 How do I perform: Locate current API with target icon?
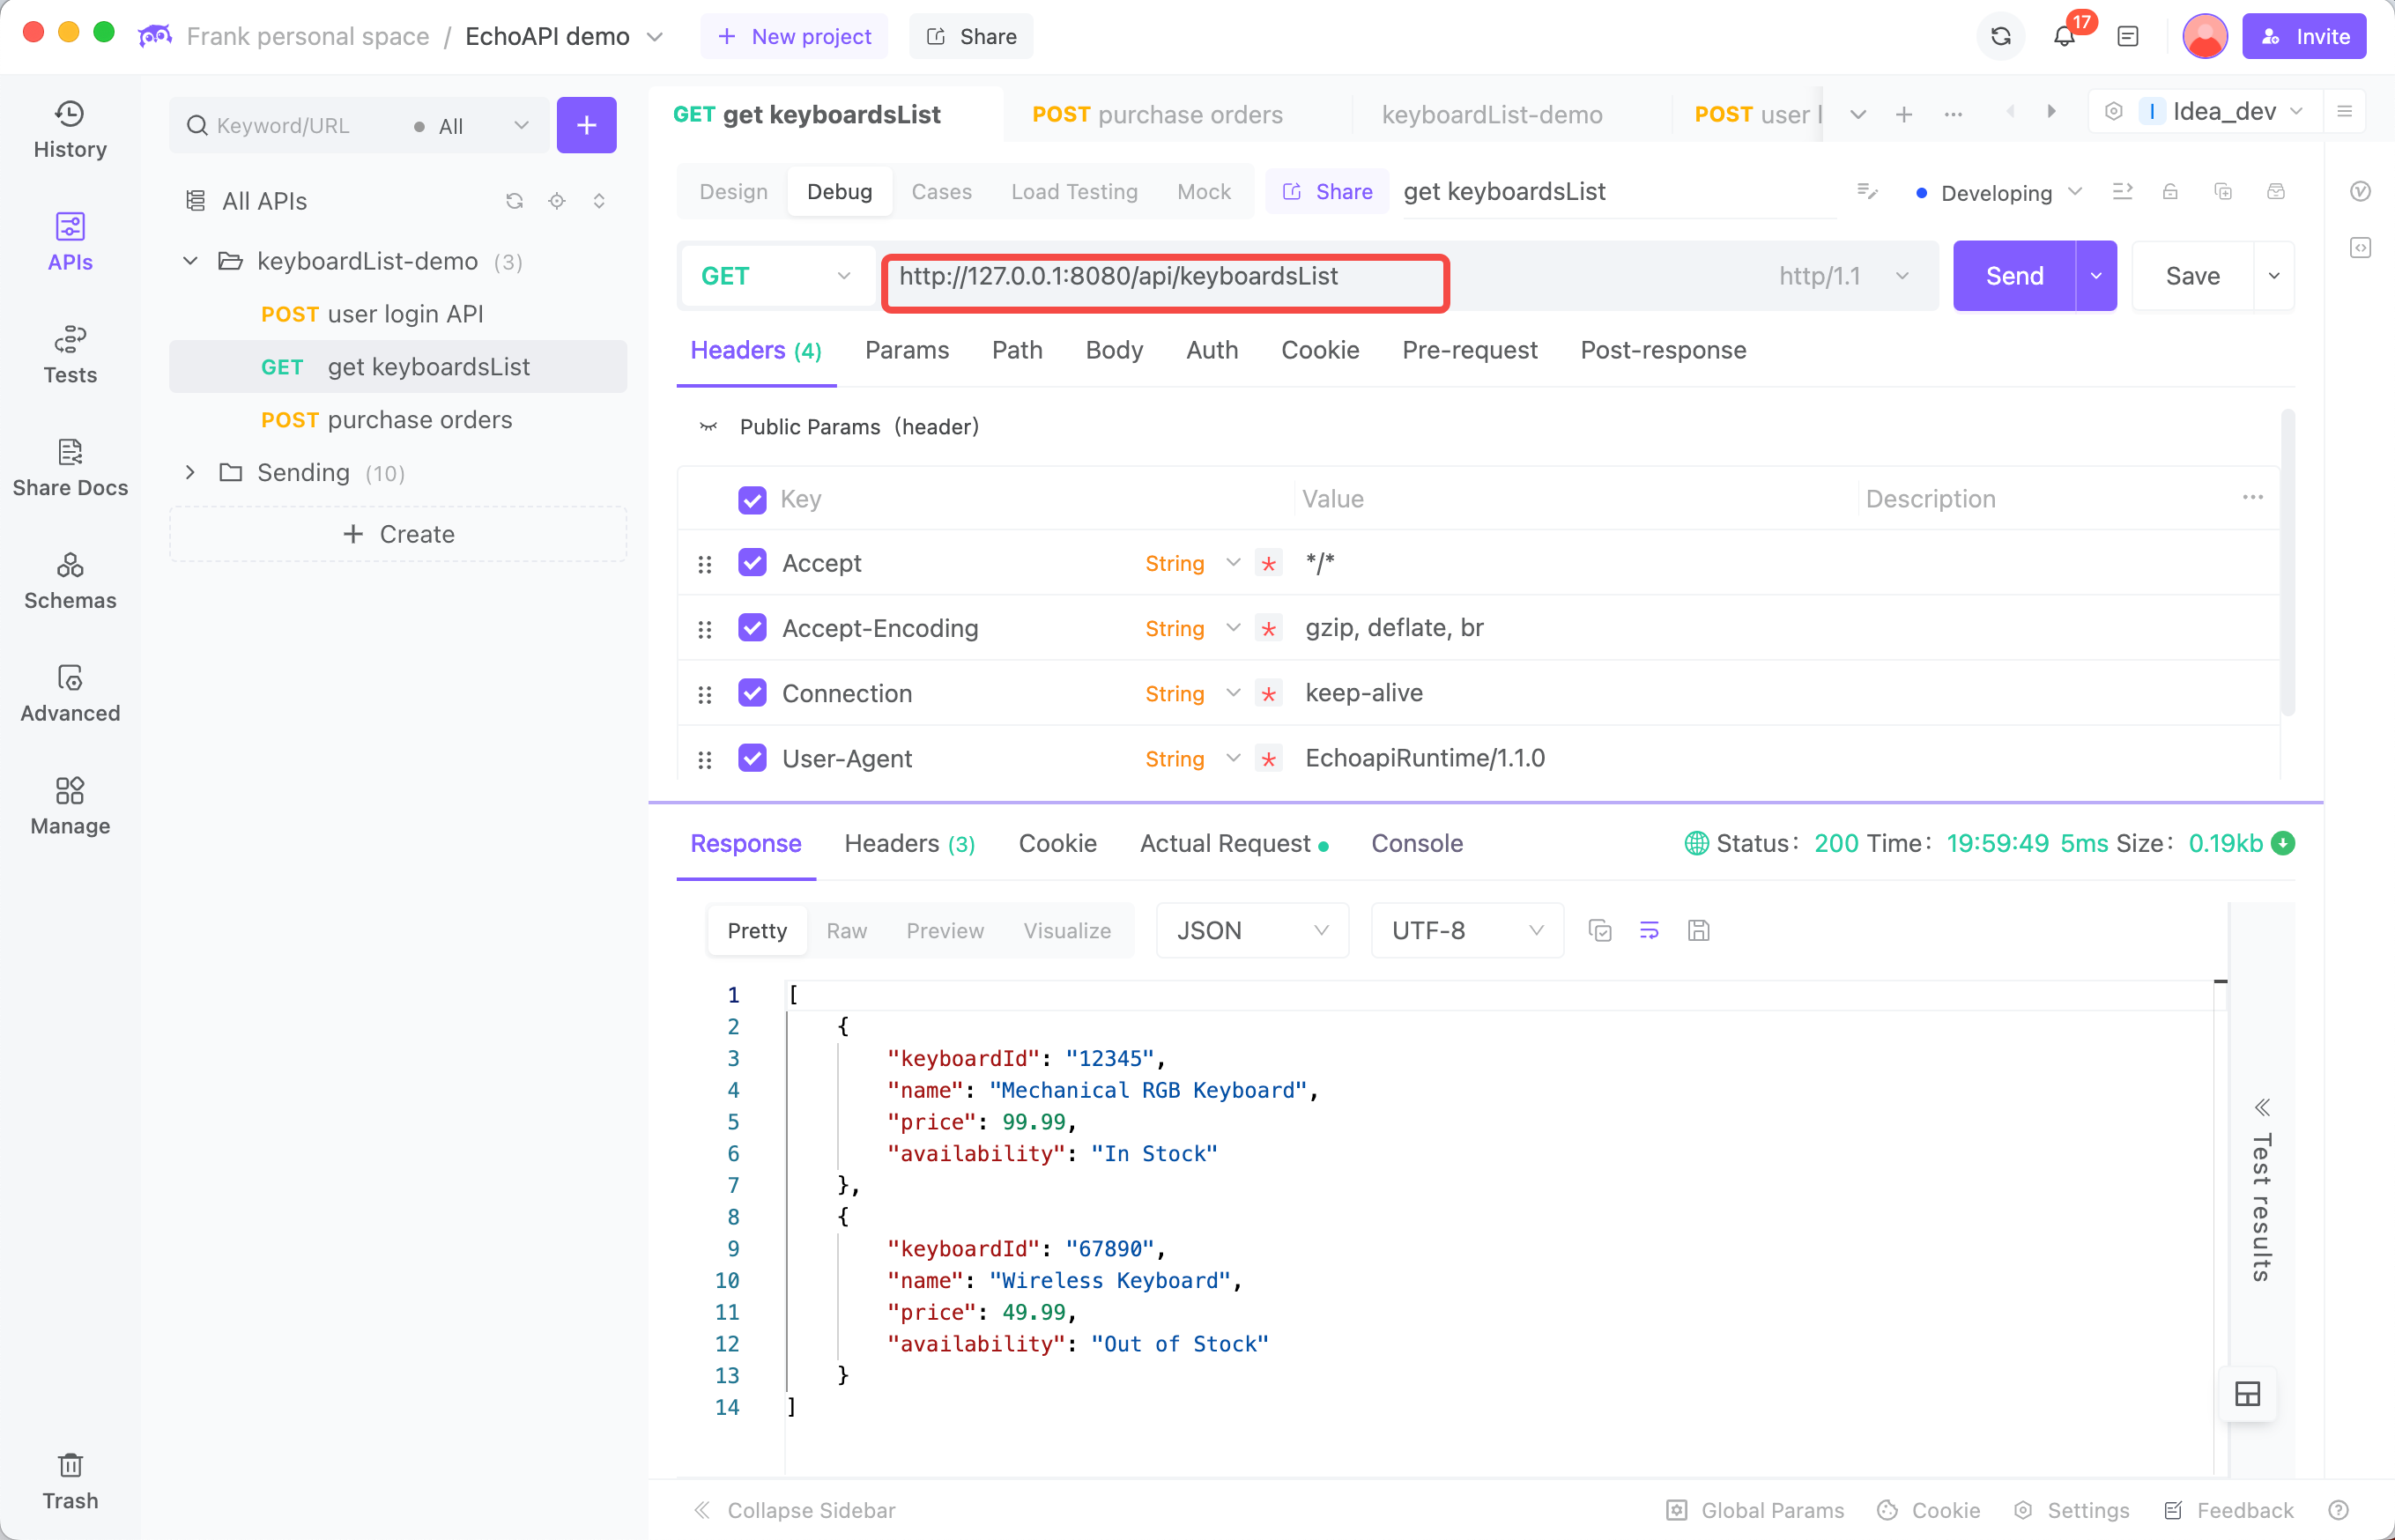click(x=557, y=201)
